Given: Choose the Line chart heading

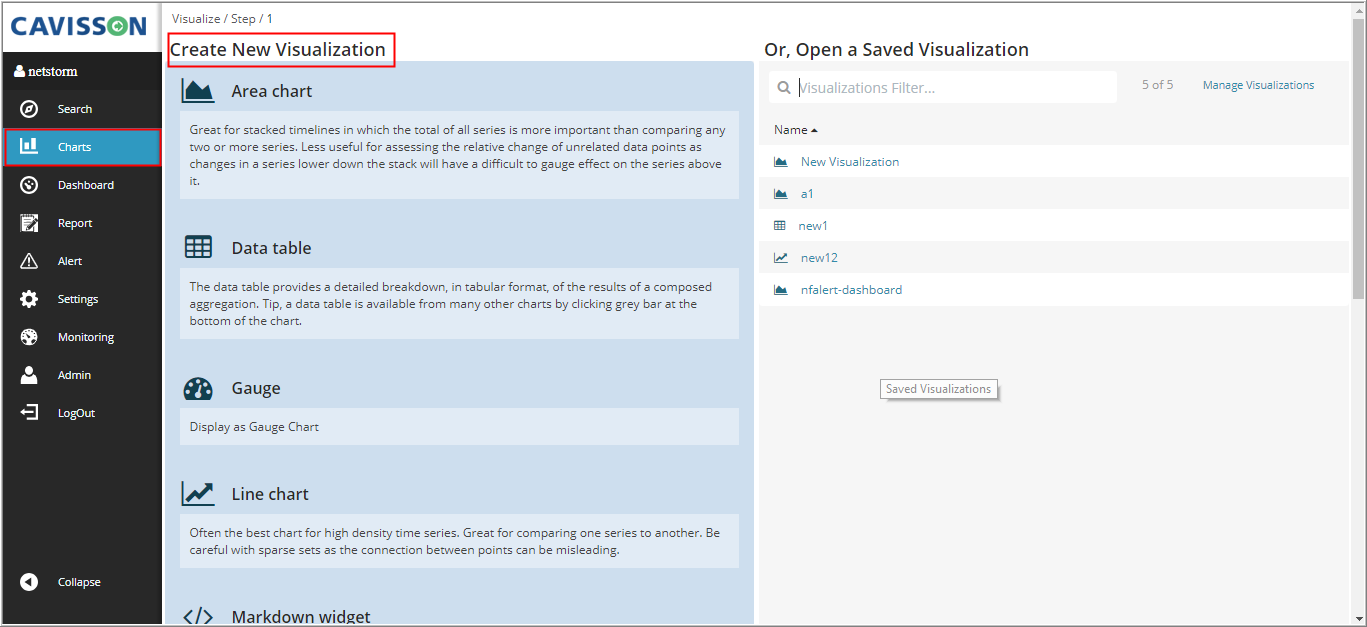Looking at the screenshot, I should tap(270, 494).
